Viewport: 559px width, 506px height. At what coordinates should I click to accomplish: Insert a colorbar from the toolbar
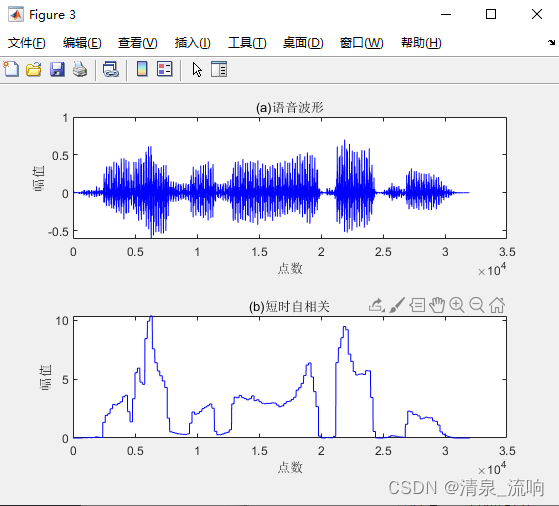pyautogui.click(x=142, y=69)
